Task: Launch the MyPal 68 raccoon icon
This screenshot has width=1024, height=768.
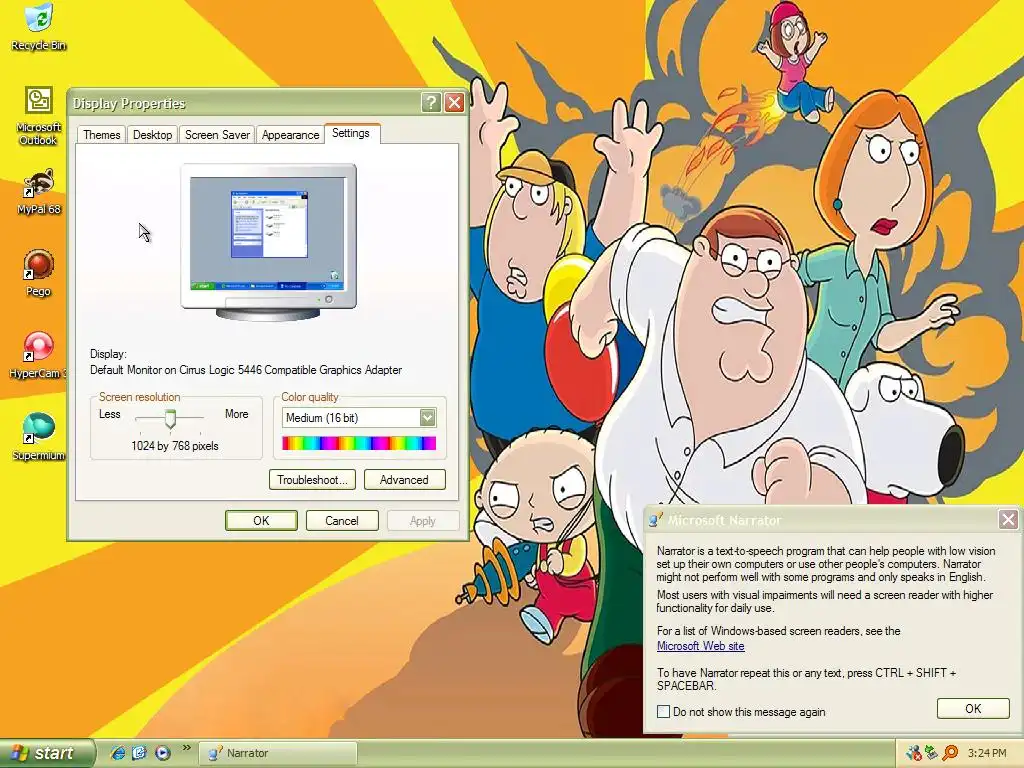Action: pyautogui.click(x=39, y=191)
